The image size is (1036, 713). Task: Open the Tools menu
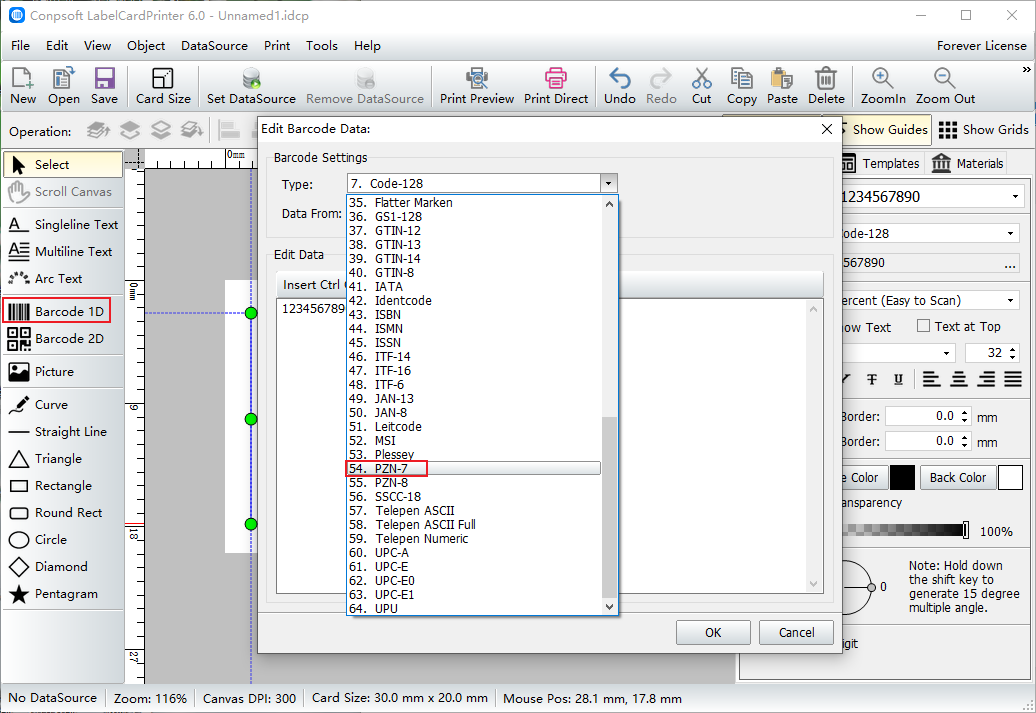point(322,46)
